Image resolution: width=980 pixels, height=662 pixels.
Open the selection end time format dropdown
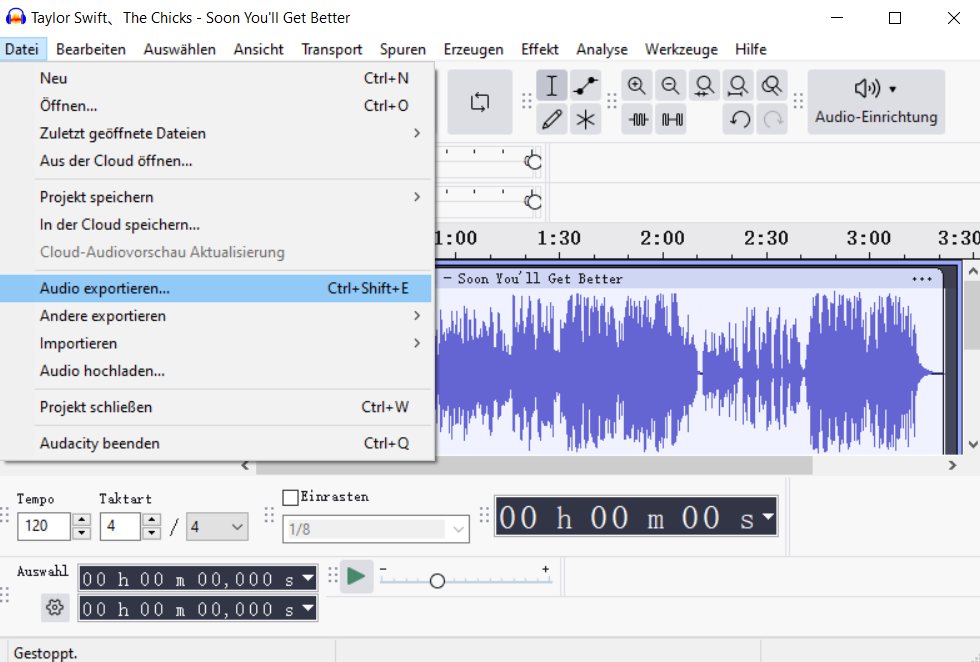(x=308, y=607)
